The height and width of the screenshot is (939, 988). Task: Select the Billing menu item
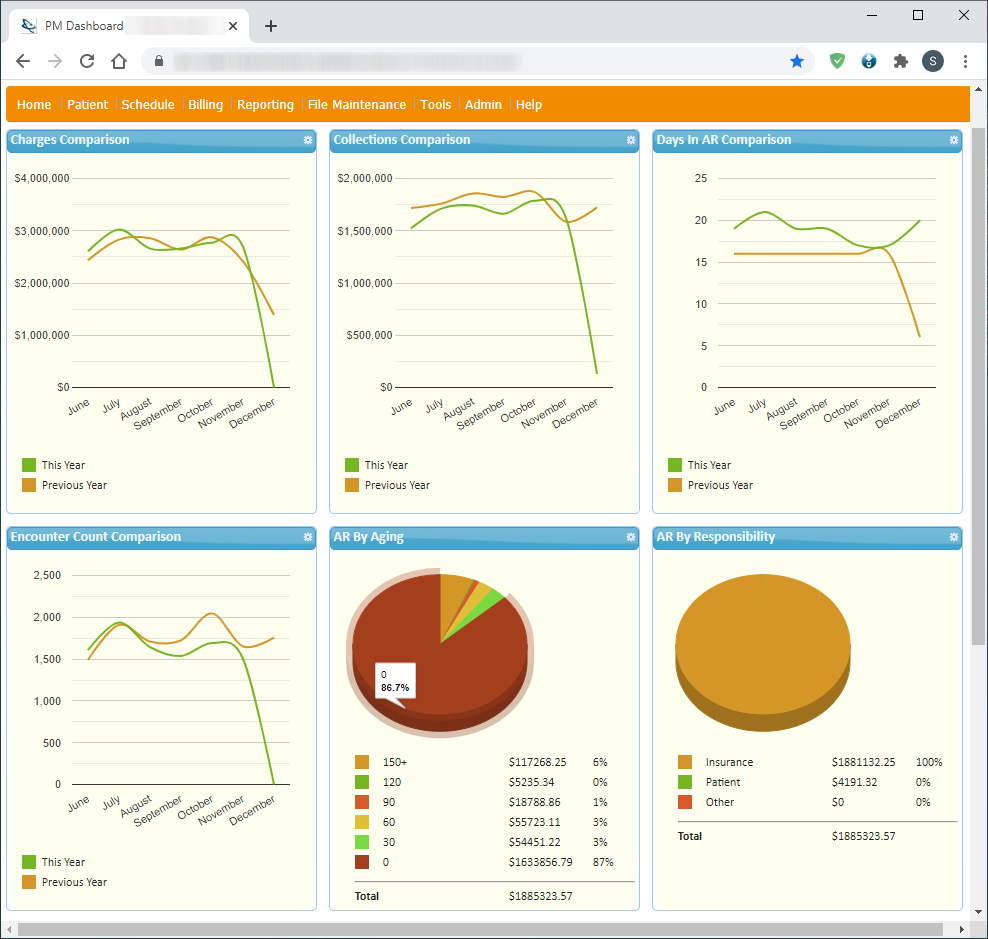pyautogui.click(x=205, y=104)
